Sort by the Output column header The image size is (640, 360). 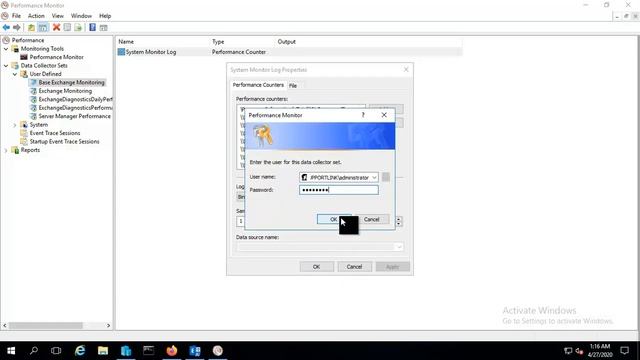click(x=287, y=42)
